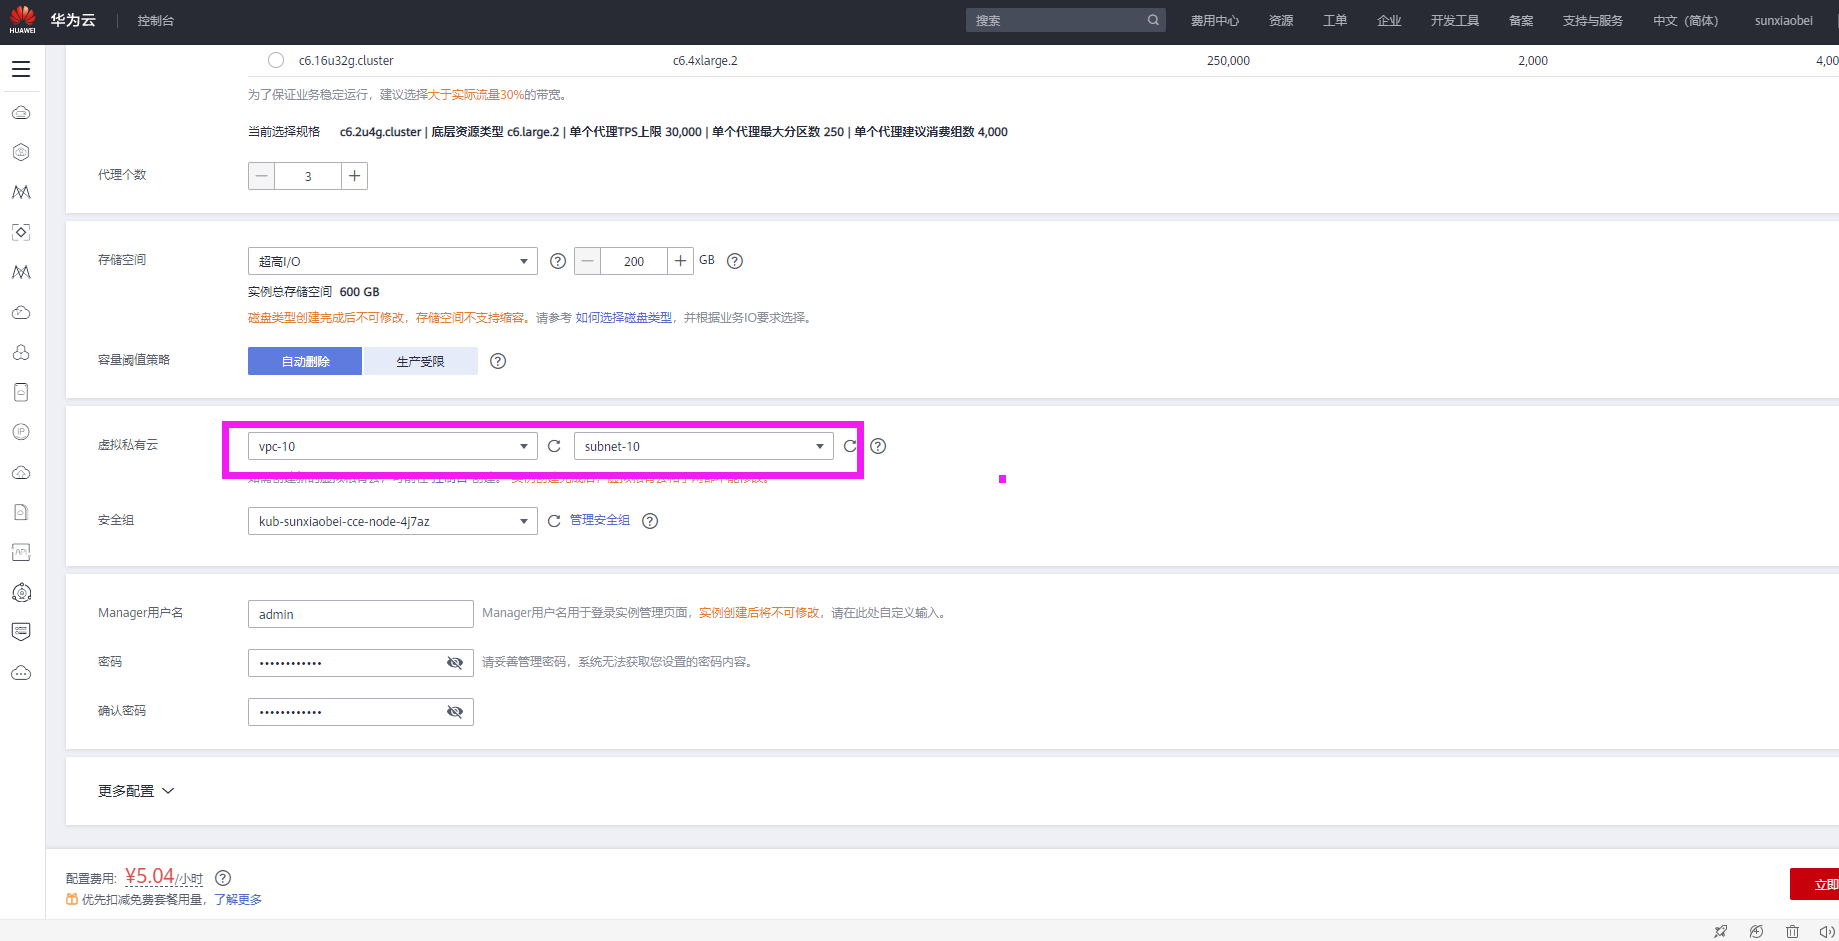Decrease the 代理个数 count
This screenshot has width=1839, height=941.
pyautogui.click(x=262, y=176)
